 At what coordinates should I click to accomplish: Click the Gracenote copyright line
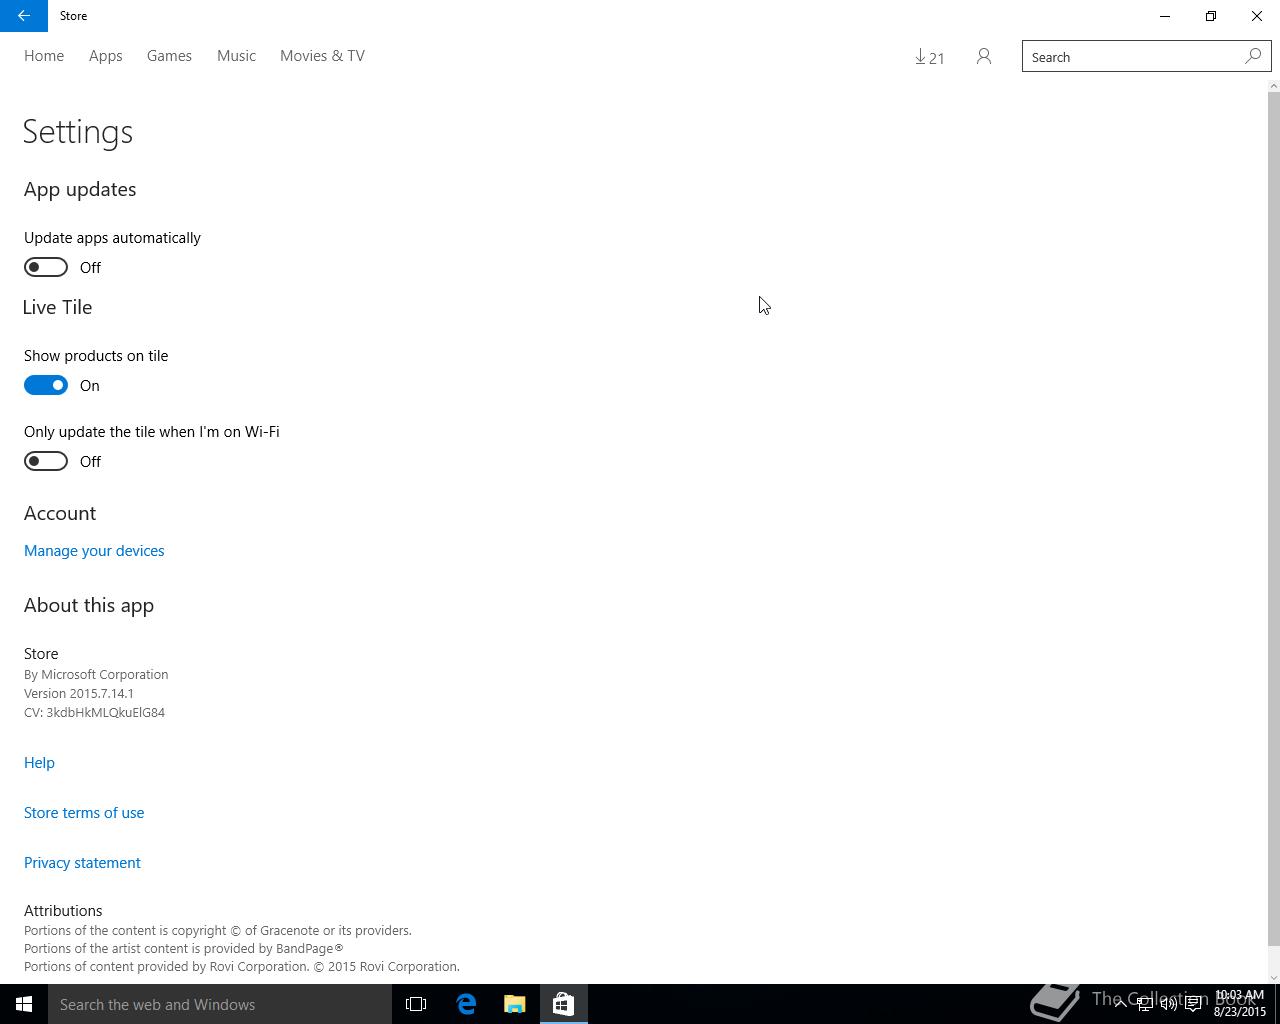pyautogui.click(x=218, y=930)
